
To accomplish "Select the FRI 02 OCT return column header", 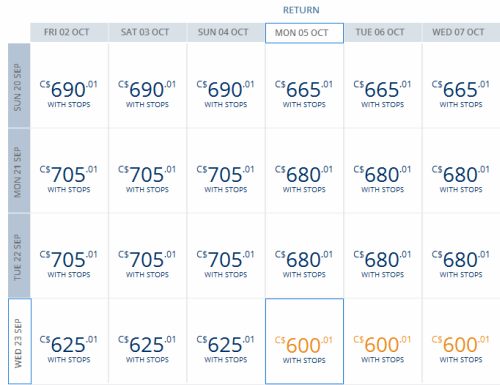I will coord(69,32).
